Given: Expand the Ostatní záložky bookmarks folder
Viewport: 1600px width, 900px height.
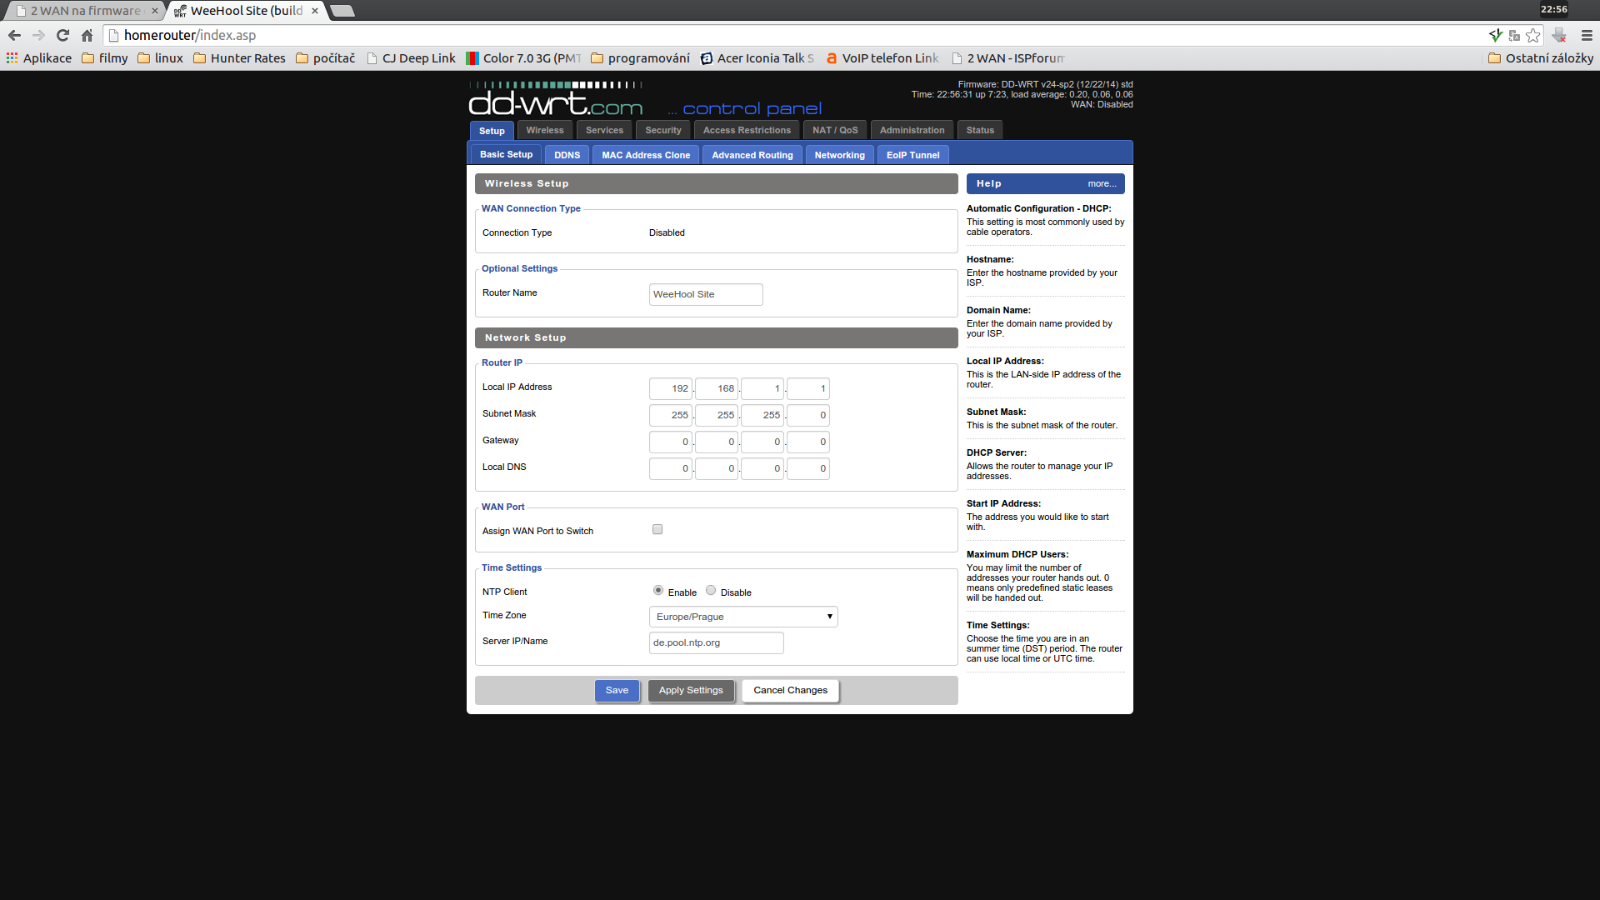Looking at the screenshot, I should tap(1540, 58).
